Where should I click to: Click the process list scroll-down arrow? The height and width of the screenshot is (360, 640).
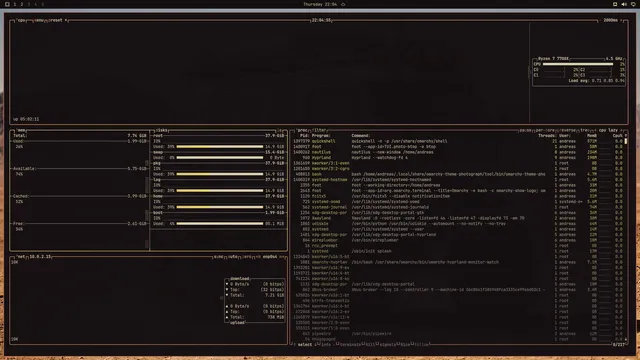[626, 339]
